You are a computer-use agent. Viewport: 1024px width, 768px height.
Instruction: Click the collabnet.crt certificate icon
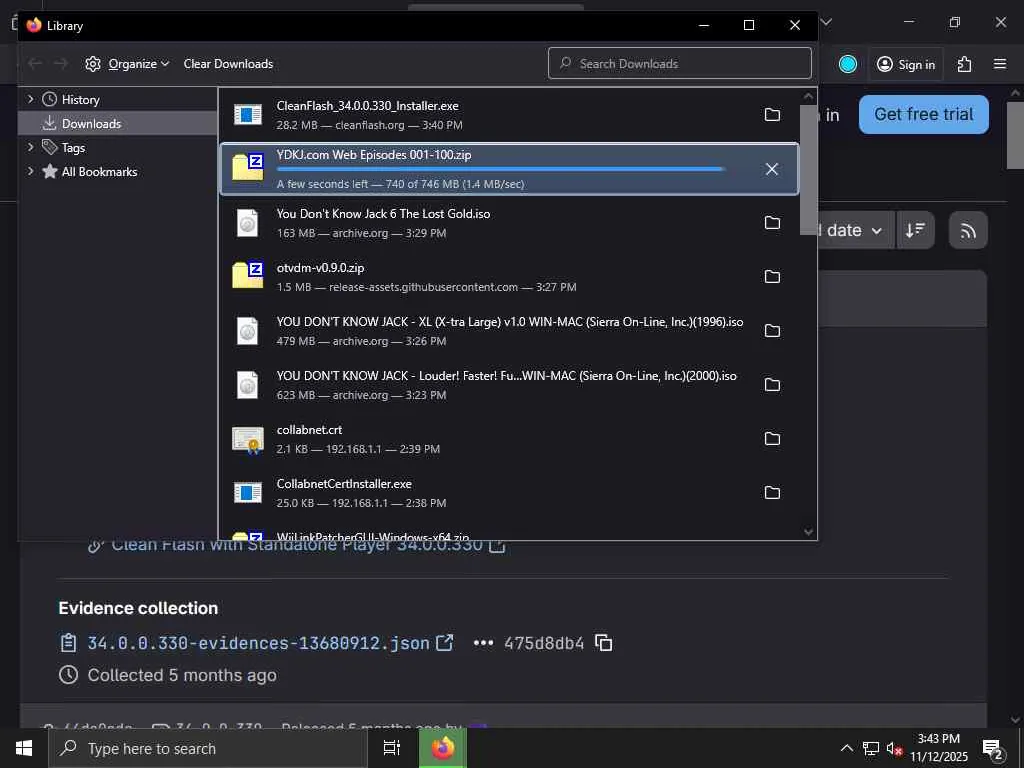pos(248,440)
